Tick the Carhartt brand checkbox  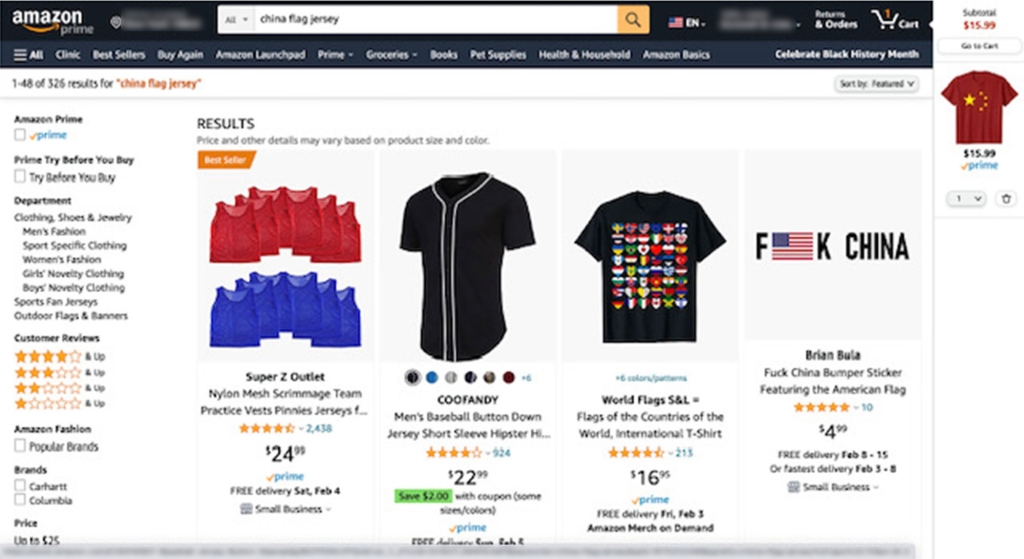[20, 485]
